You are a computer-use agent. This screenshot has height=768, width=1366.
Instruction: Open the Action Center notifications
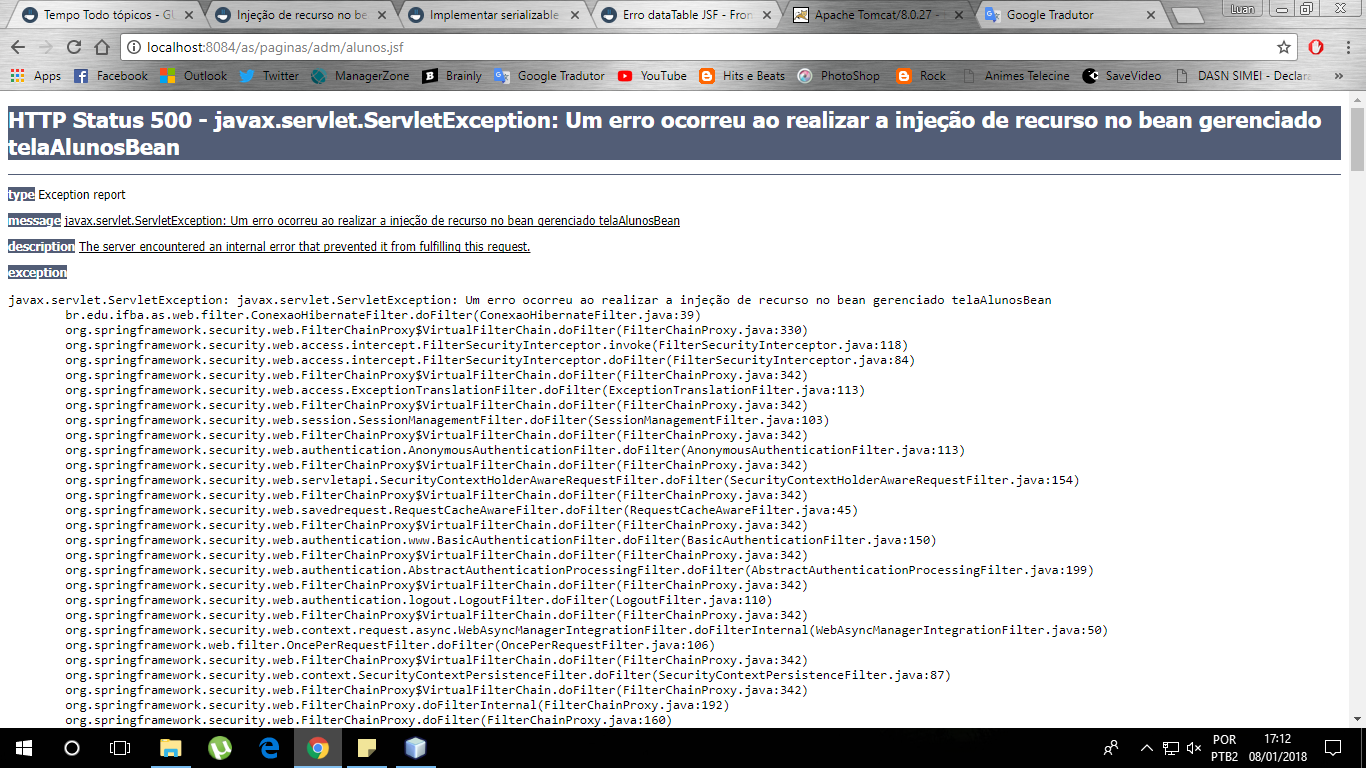[x=1332, y=747]
